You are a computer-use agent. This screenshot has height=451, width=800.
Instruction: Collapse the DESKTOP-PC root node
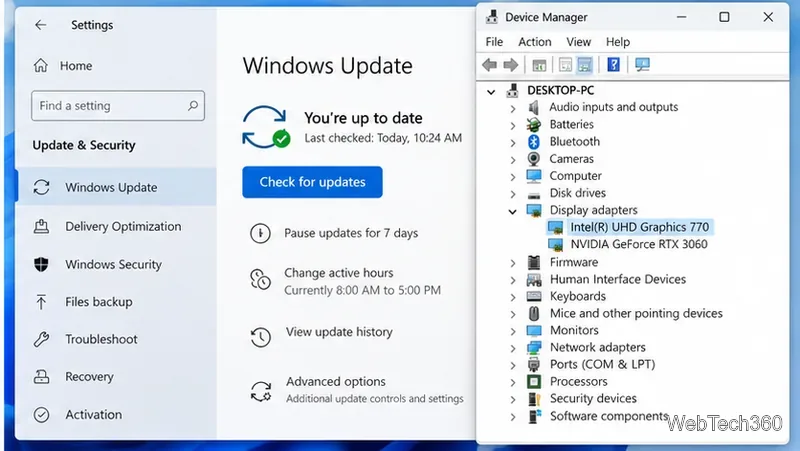coord(491,92)
